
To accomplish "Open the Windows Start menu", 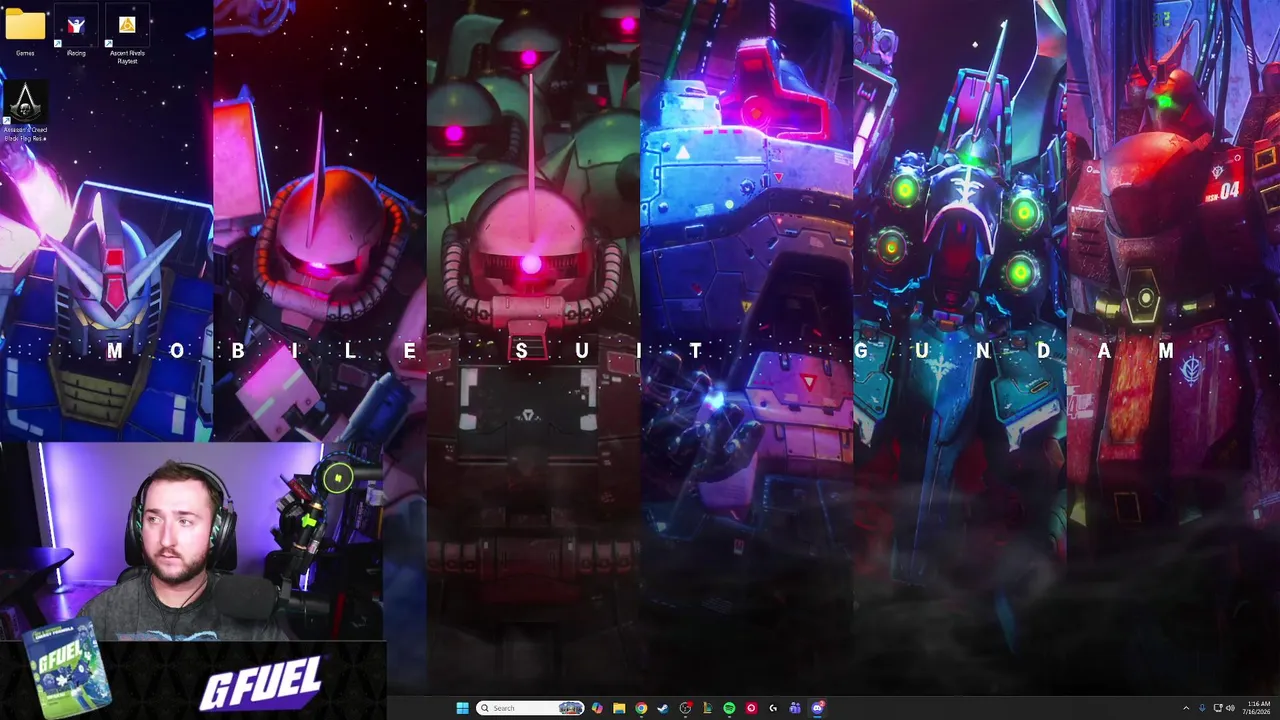I will [x=462, y=708].
